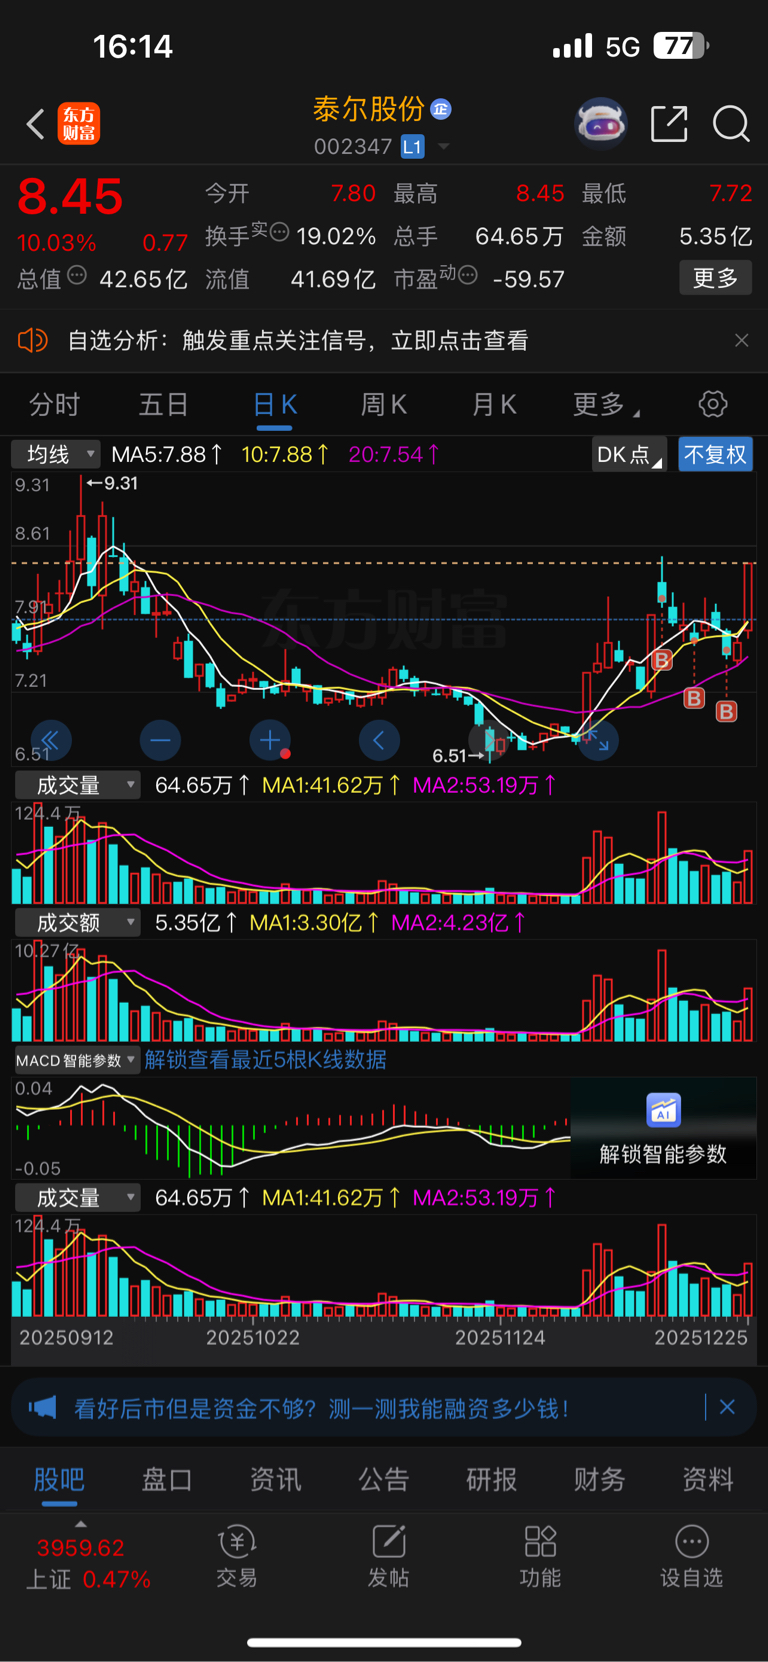Zoom in chart with plus button
768x1662 pixels.
[x=270, y=740]
